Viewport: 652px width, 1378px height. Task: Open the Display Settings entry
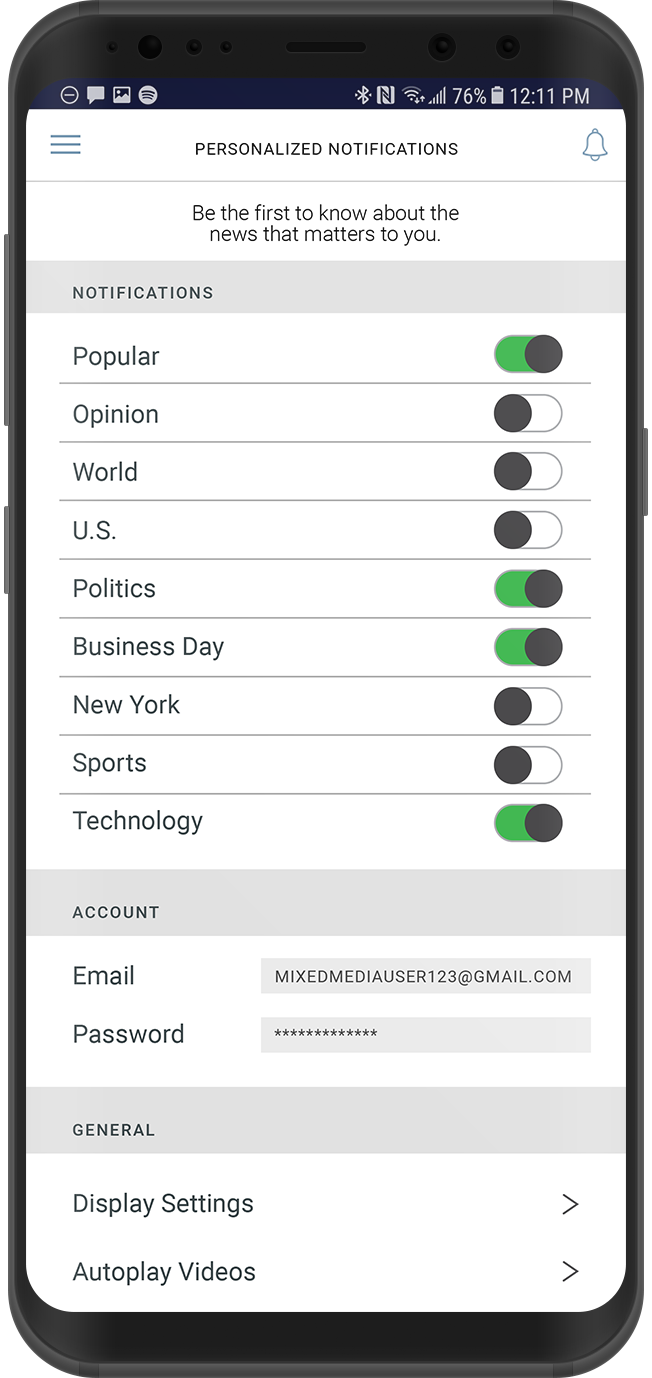(164, 1204)
